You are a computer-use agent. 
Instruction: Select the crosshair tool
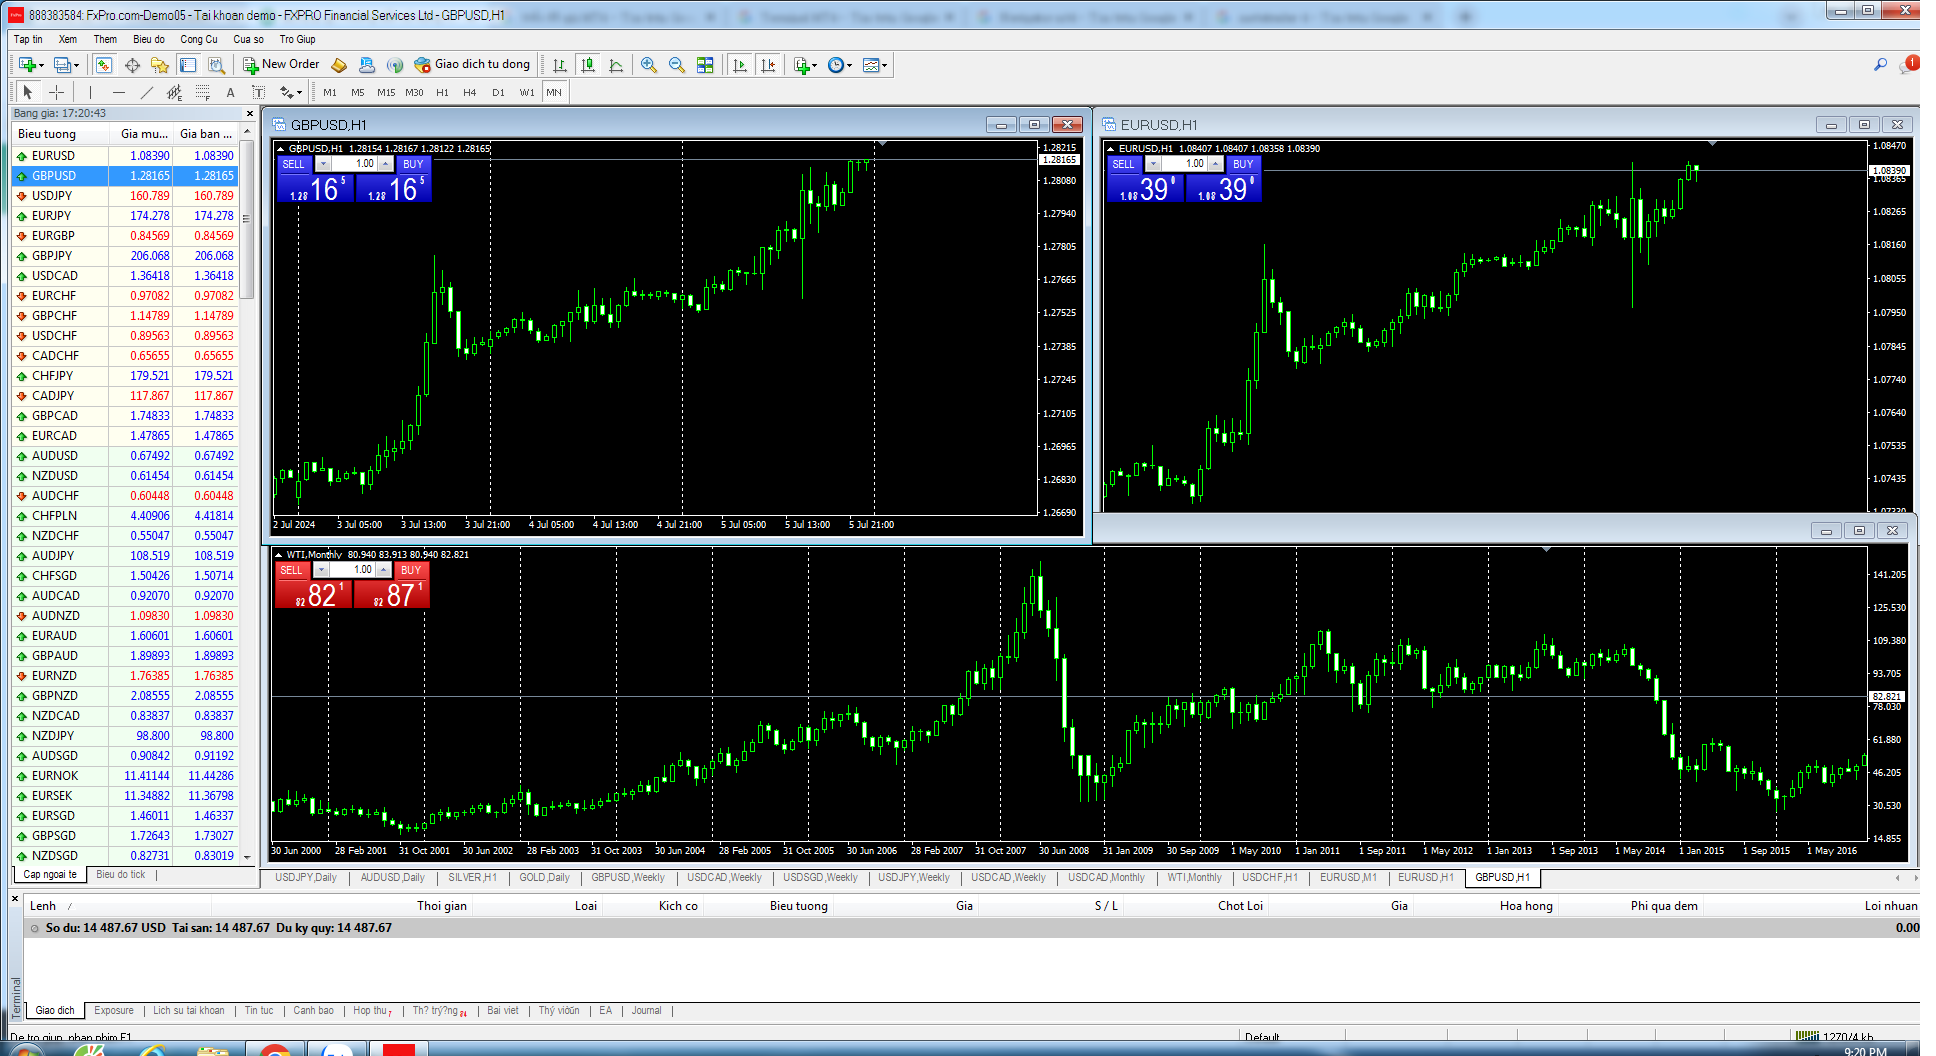(x=56, y=92)
